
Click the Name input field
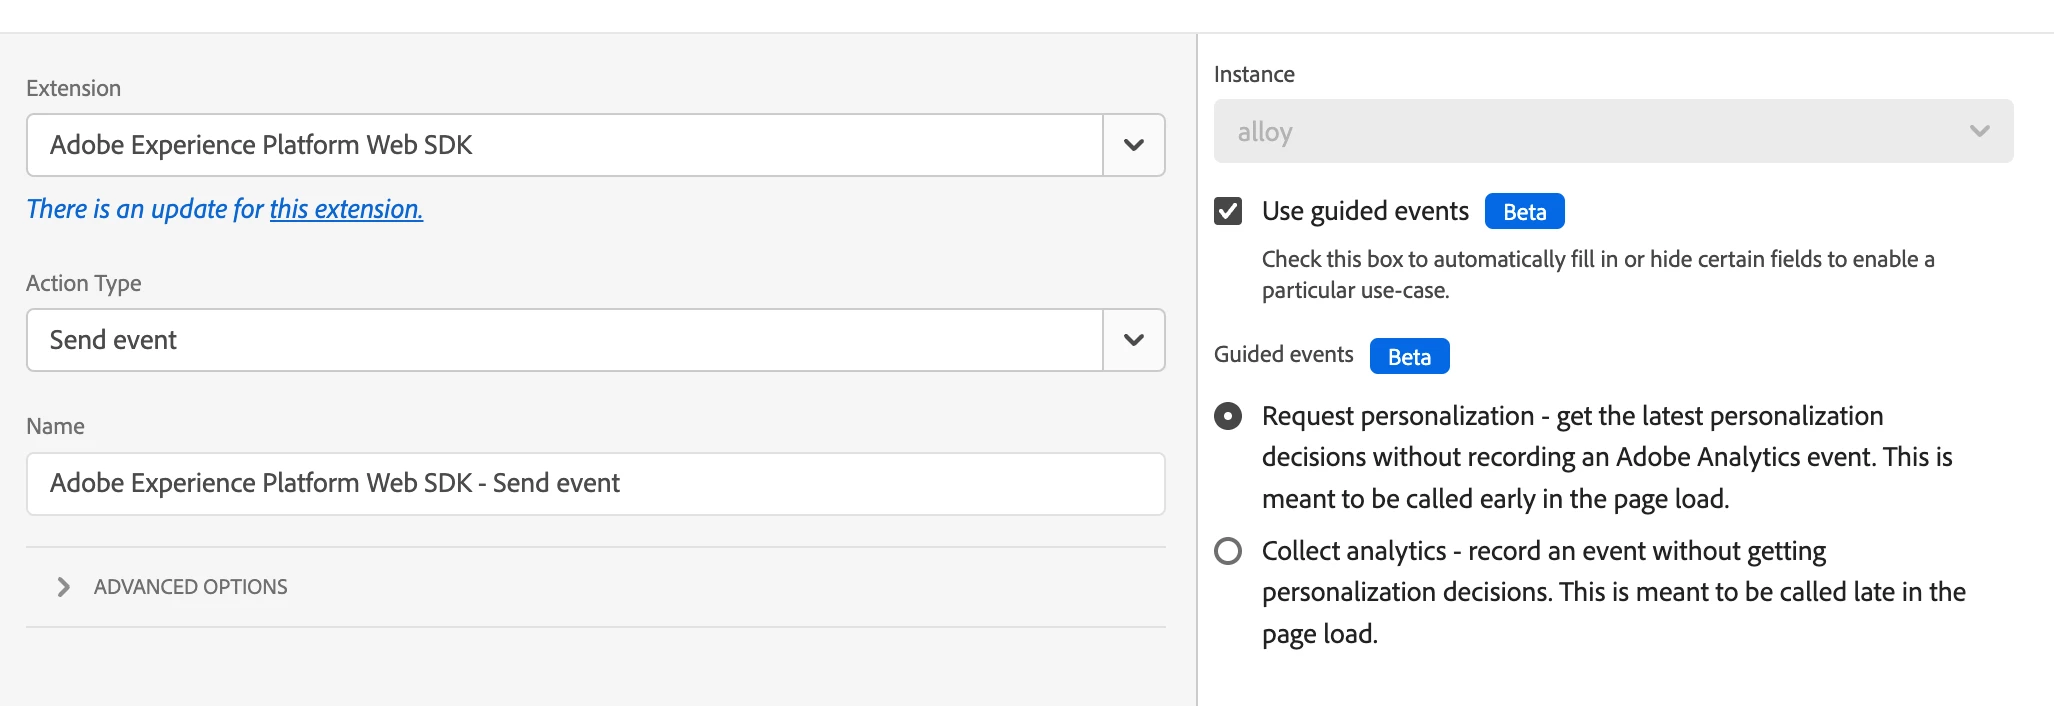coord(596,484)
